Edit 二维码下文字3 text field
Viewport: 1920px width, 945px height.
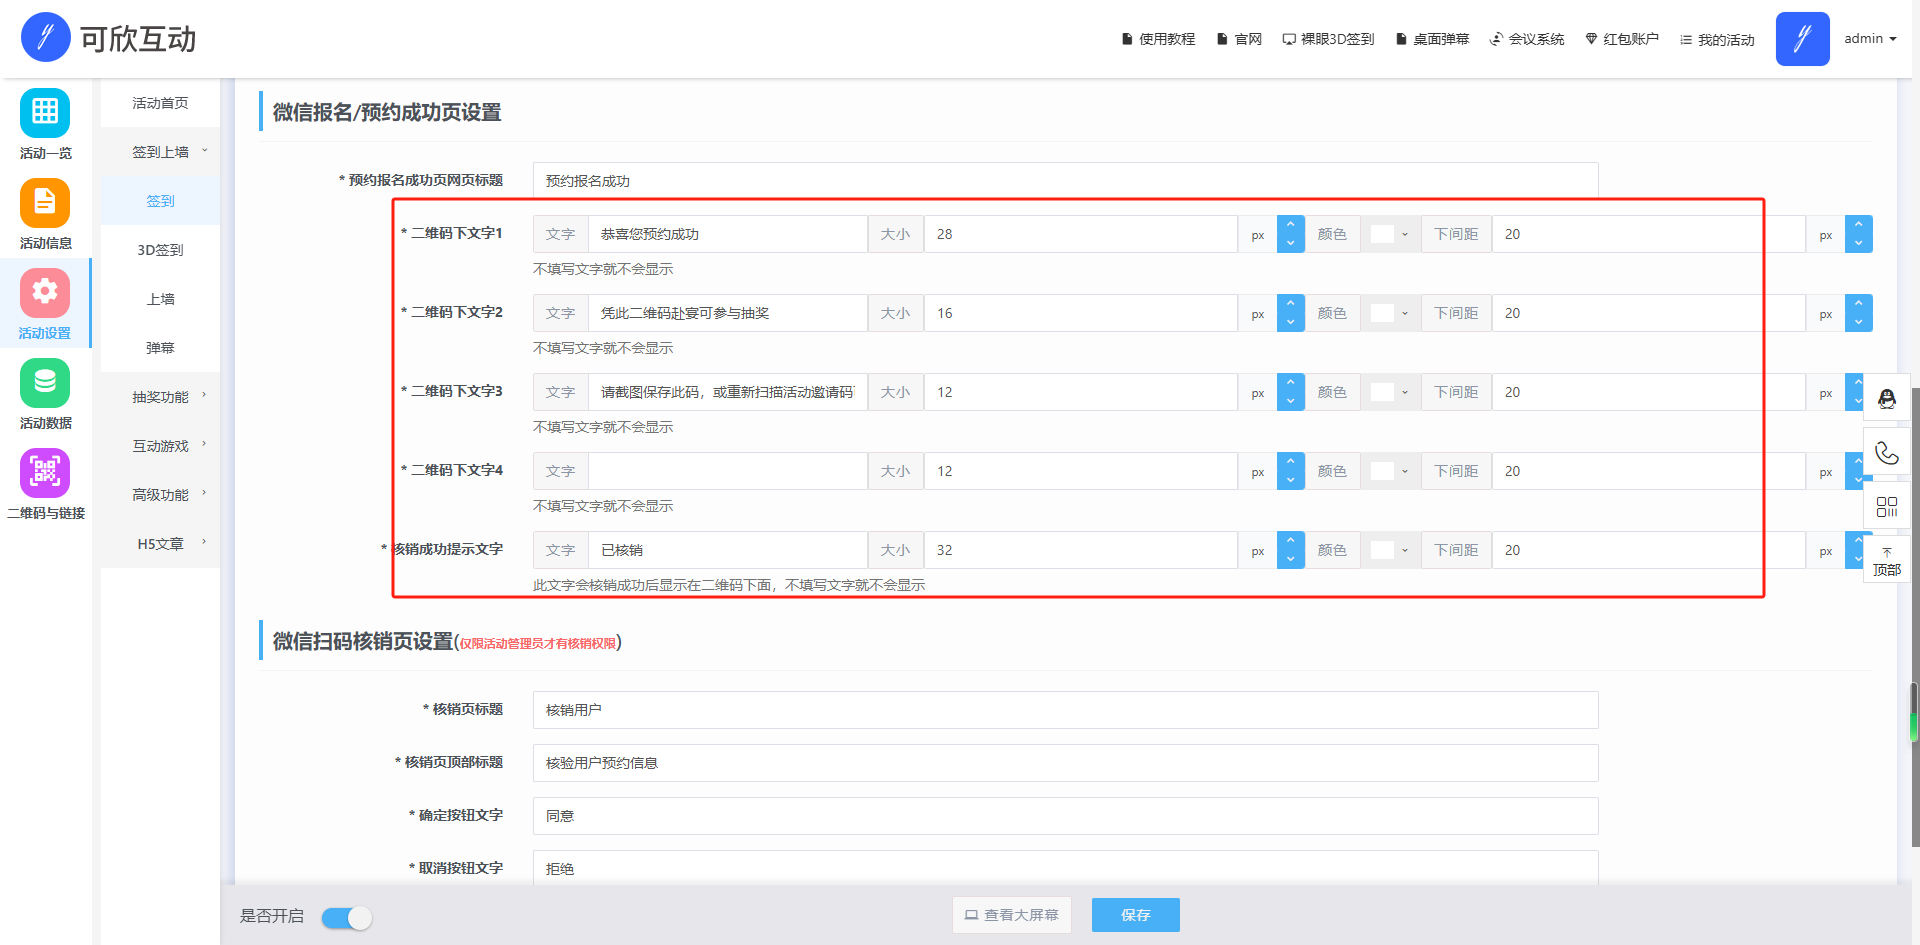[728, 392]
